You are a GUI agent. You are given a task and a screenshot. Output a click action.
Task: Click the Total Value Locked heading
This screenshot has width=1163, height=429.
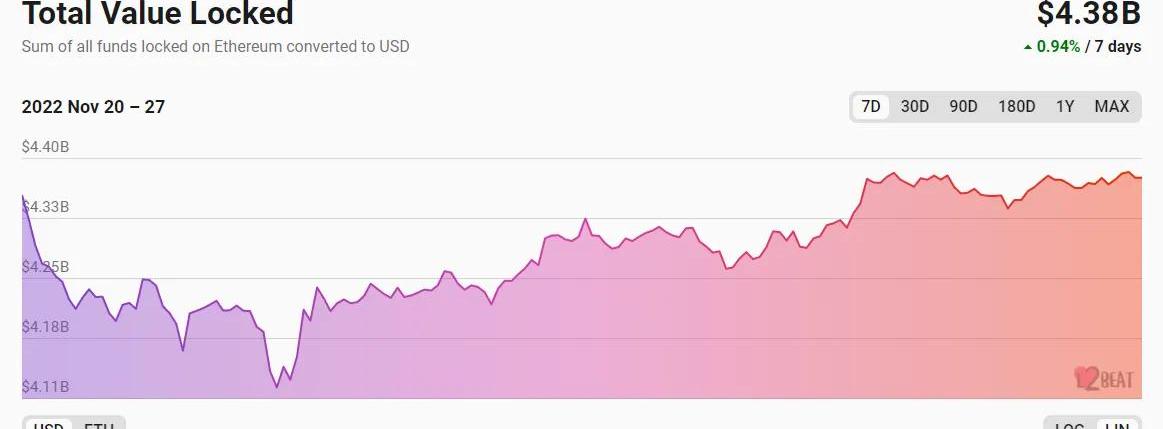click(158, 14)
